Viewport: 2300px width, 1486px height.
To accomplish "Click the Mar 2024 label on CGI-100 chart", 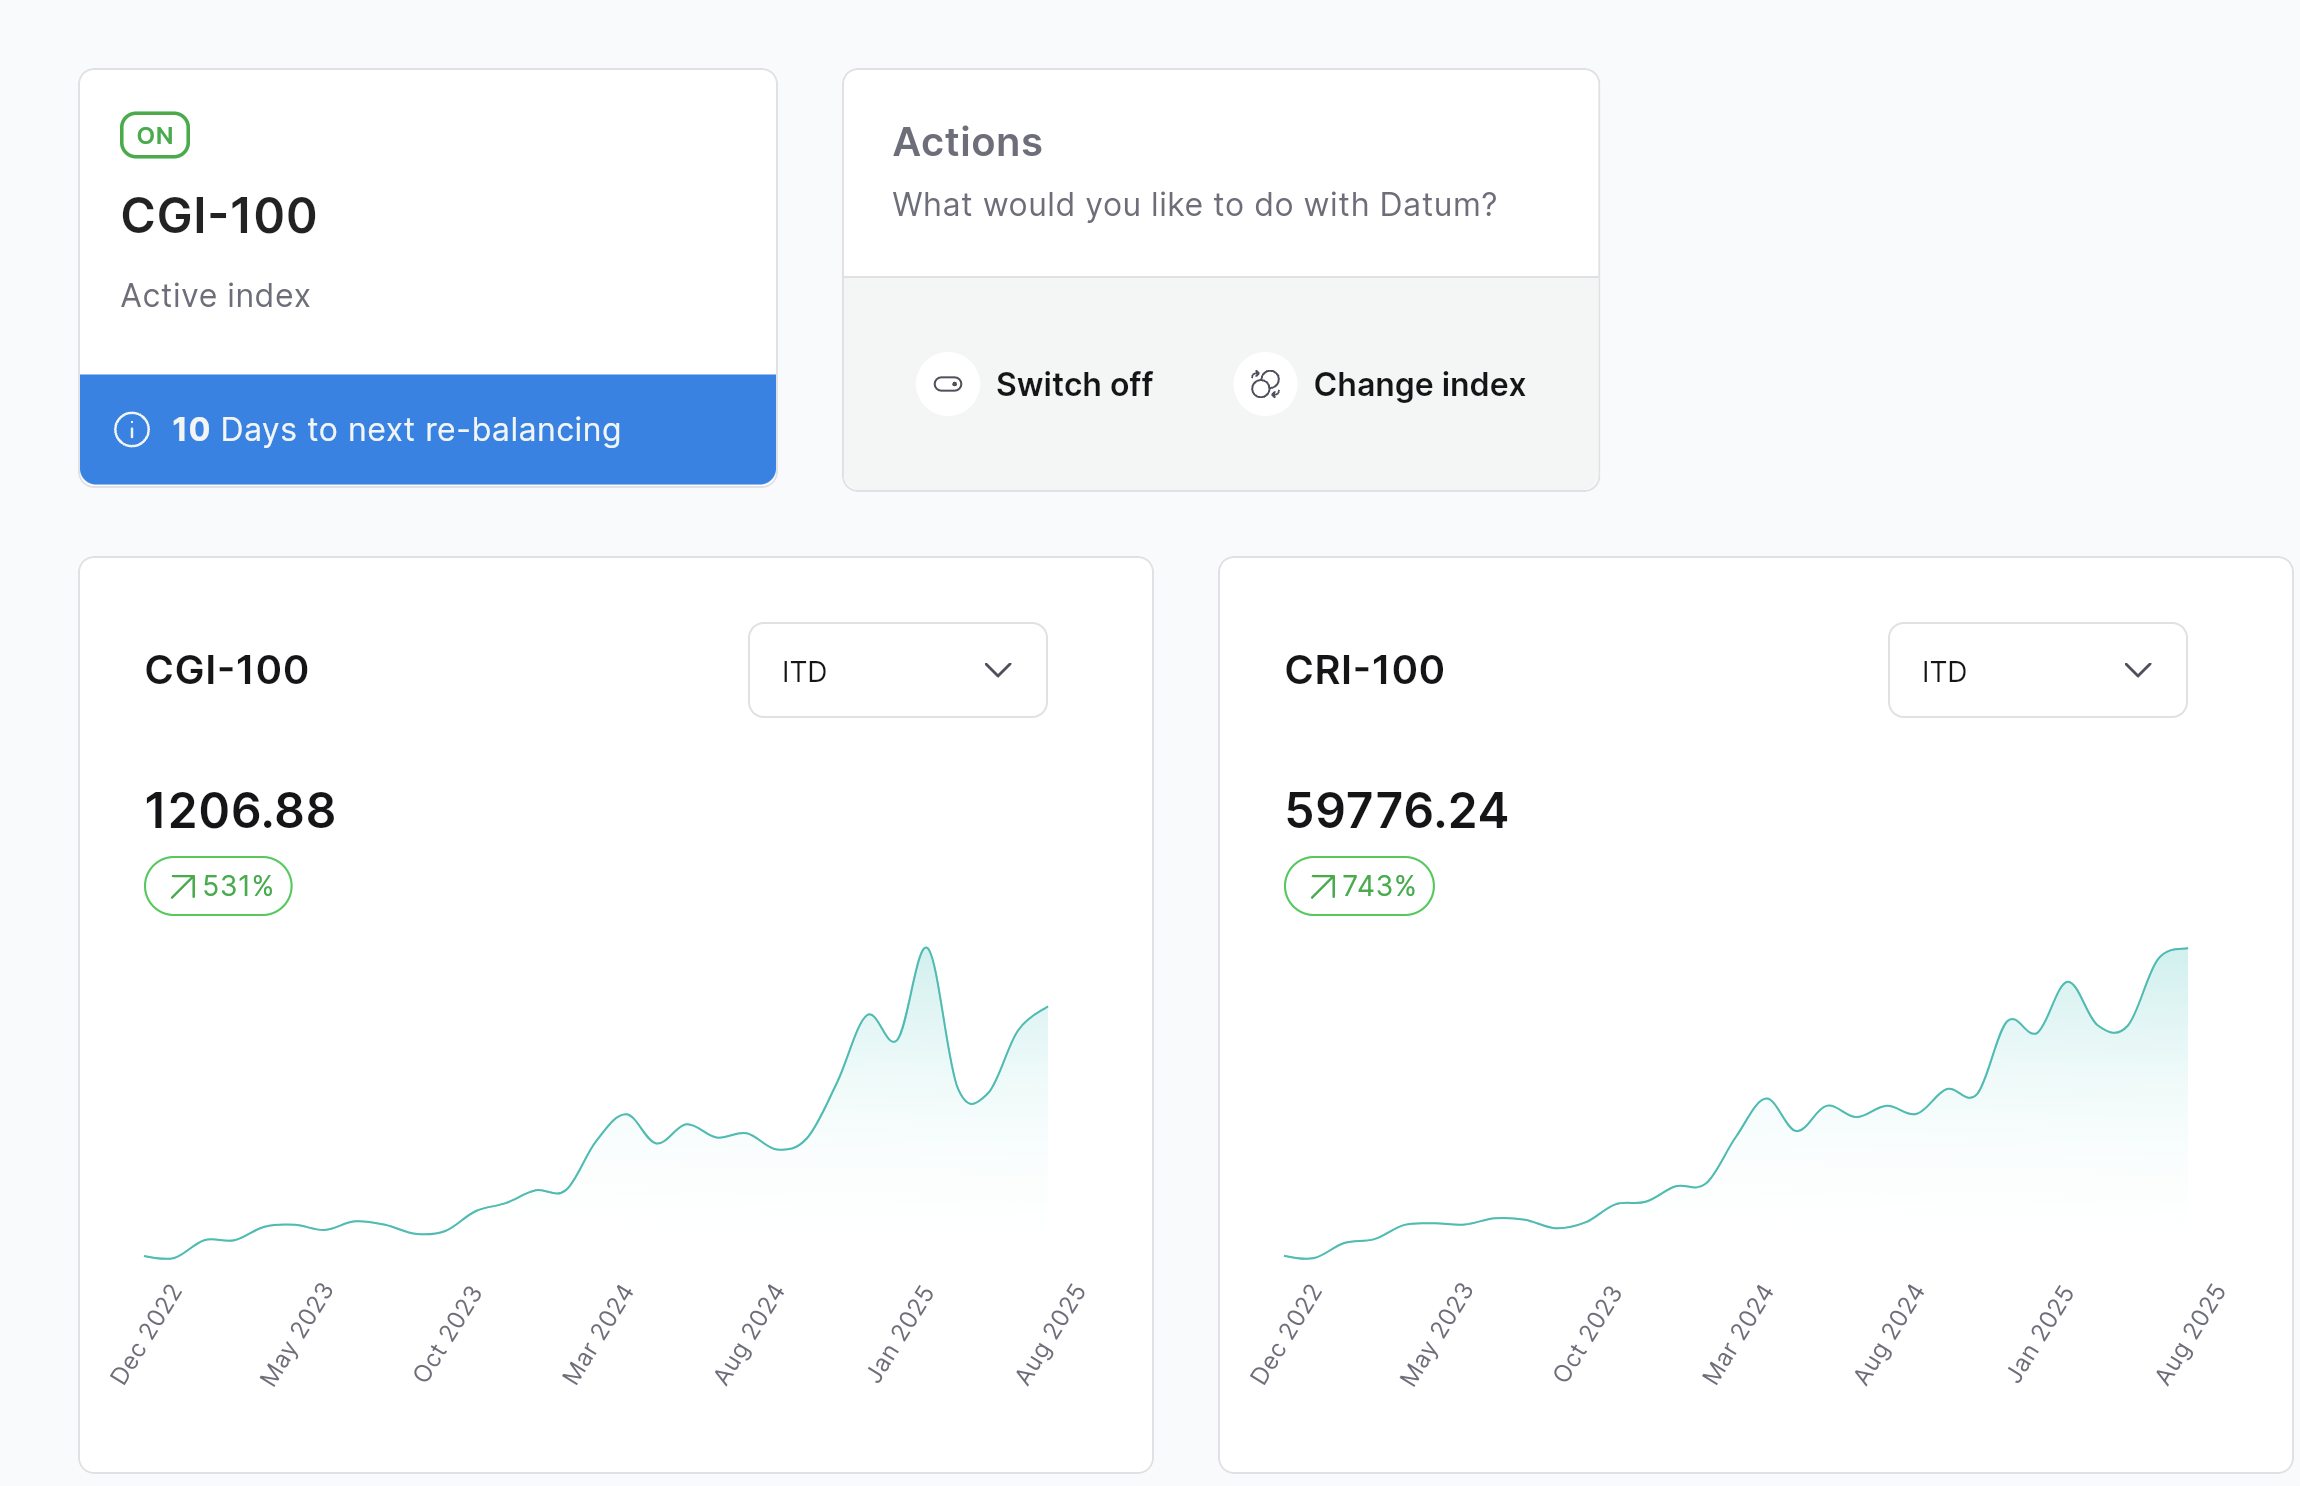I will coord(598,1334).
